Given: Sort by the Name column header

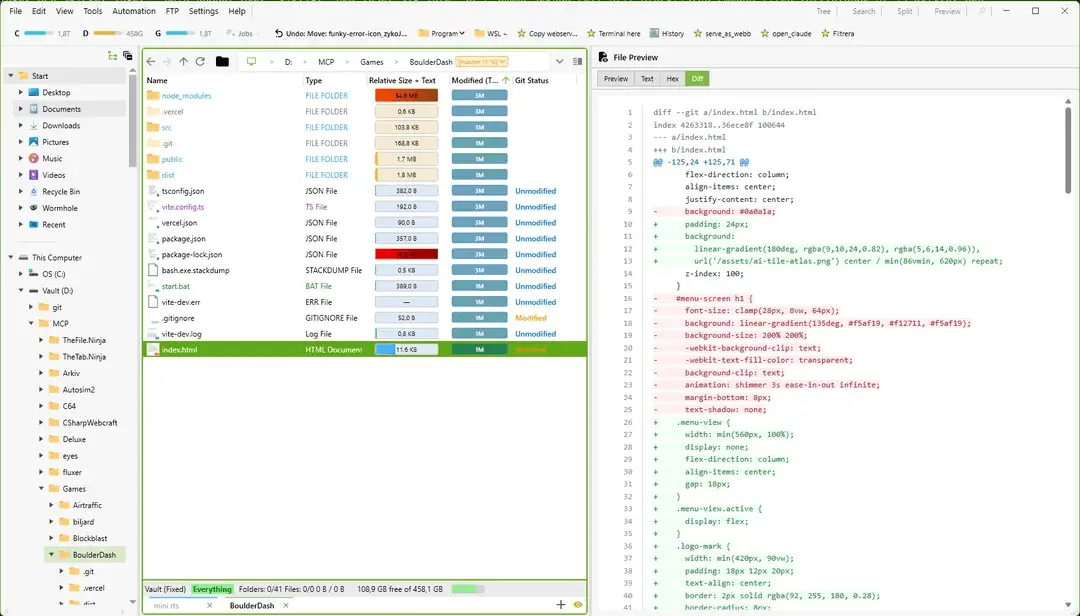Looking at the screenshot, I should pos(156,81).
